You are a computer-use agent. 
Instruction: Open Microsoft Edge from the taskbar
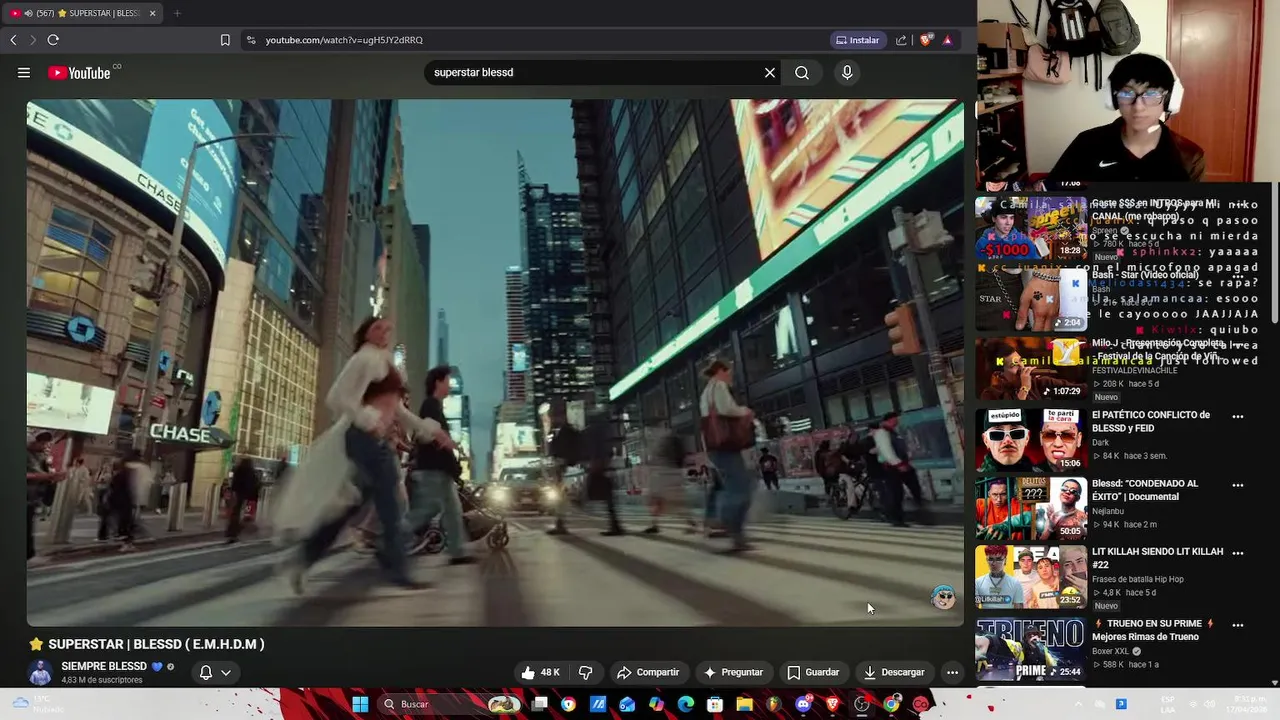coord(686,704)
